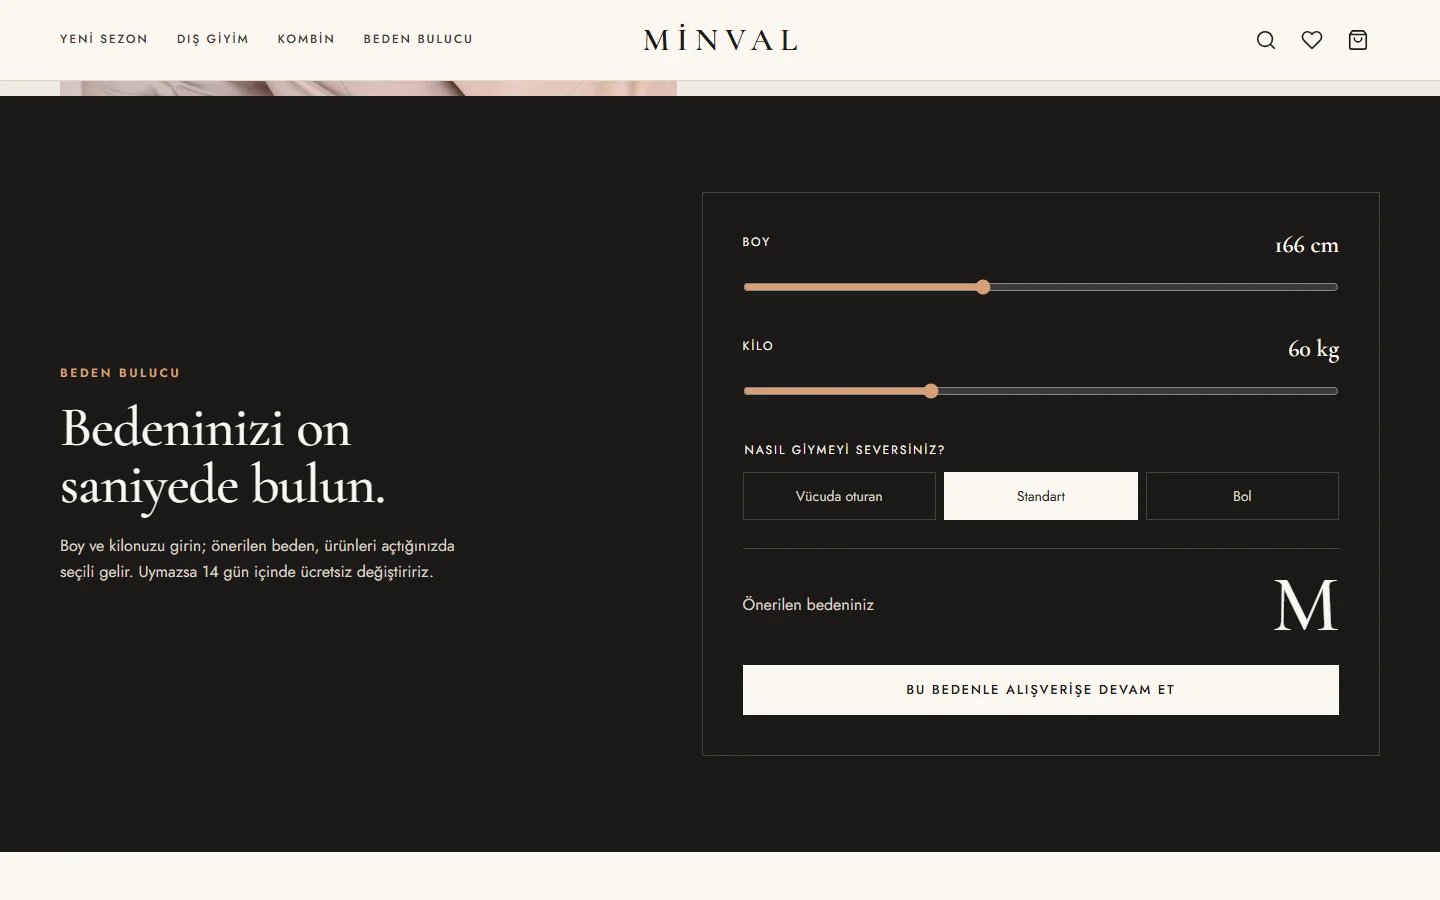Click the partially visible product image strip
The width and height of the screenshot is (1440, 900).
pos(368,88)
